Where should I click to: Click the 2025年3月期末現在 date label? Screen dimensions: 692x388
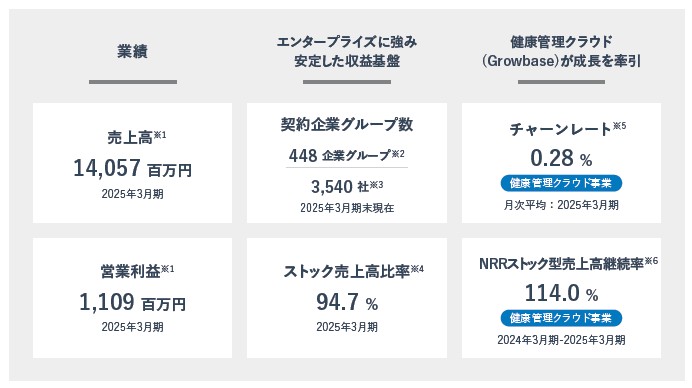[x=347, y=208]
